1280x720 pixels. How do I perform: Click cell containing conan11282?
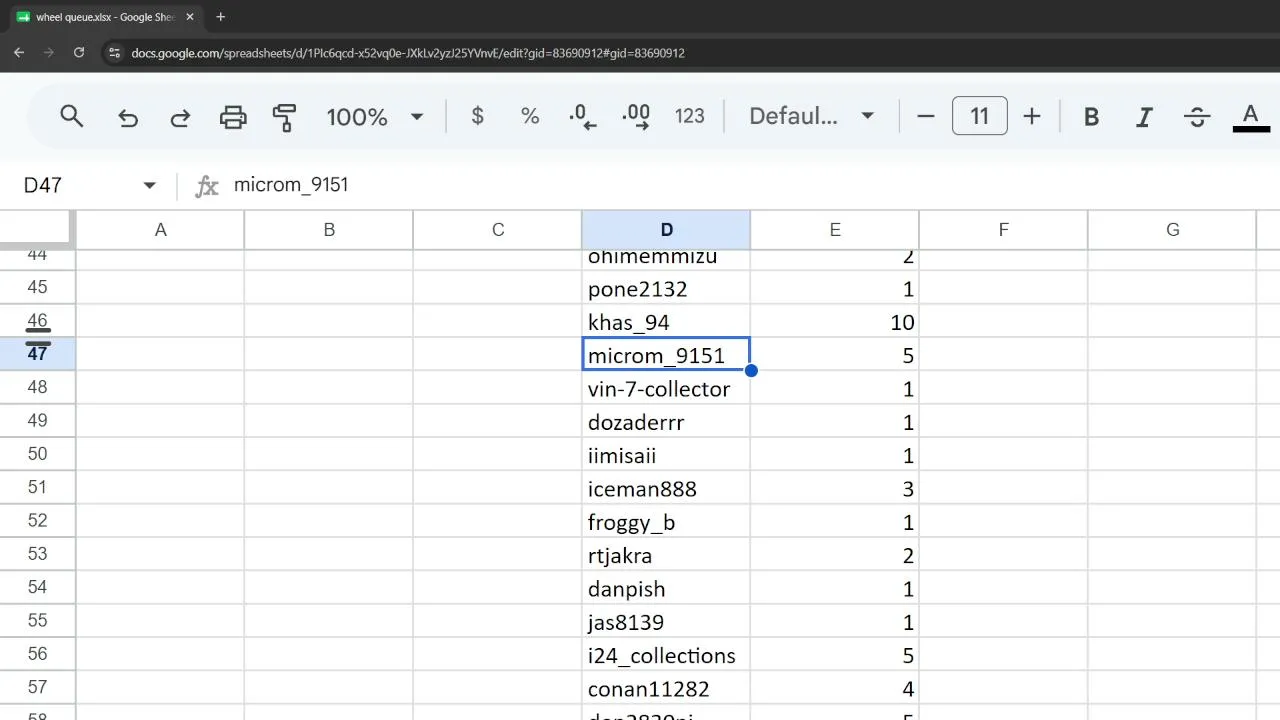[666, 689]
